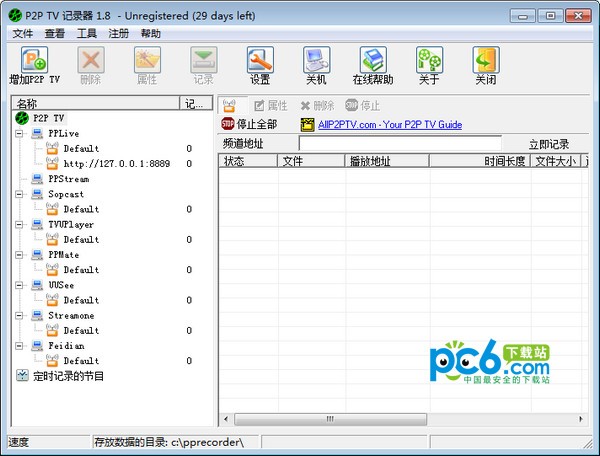600x456 pixels.
Task: Open 设置 wrench toolbar icon
Action: pyautogui.click(x=260, y=60)
